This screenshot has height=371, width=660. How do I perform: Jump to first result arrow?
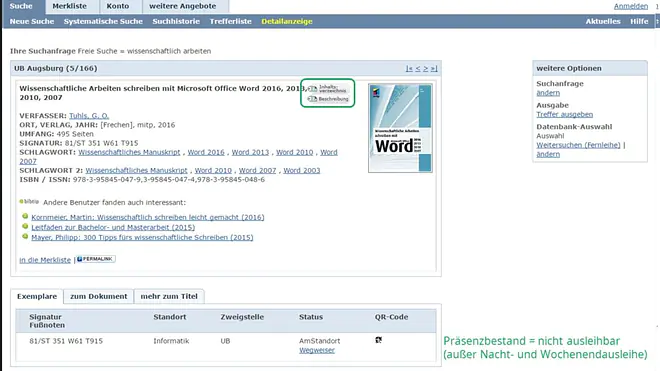tap(409, 68)
